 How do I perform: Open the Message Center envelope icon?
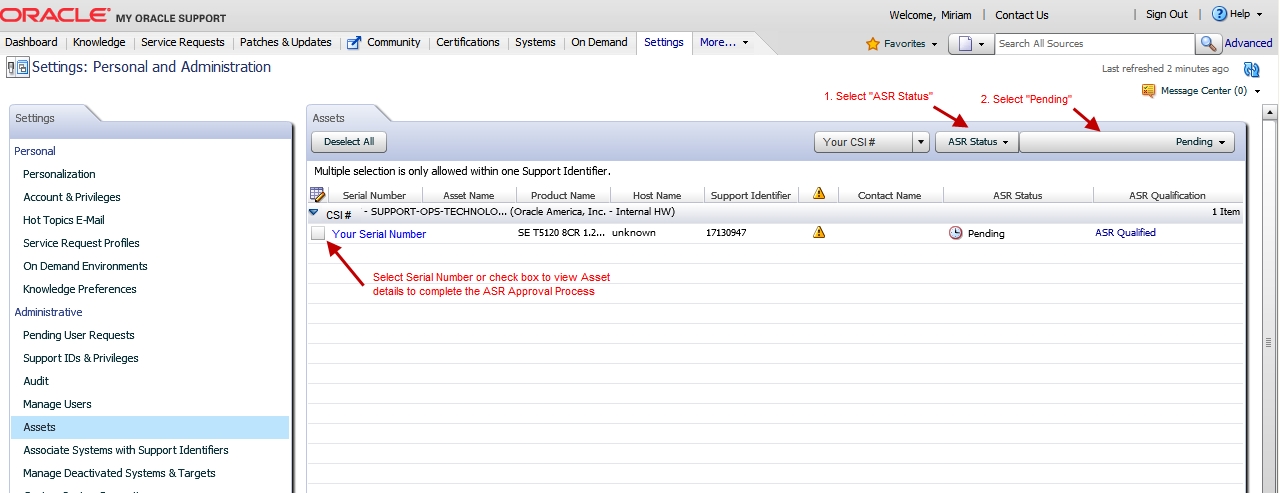pyautogui.click(x=1148, y=91)
